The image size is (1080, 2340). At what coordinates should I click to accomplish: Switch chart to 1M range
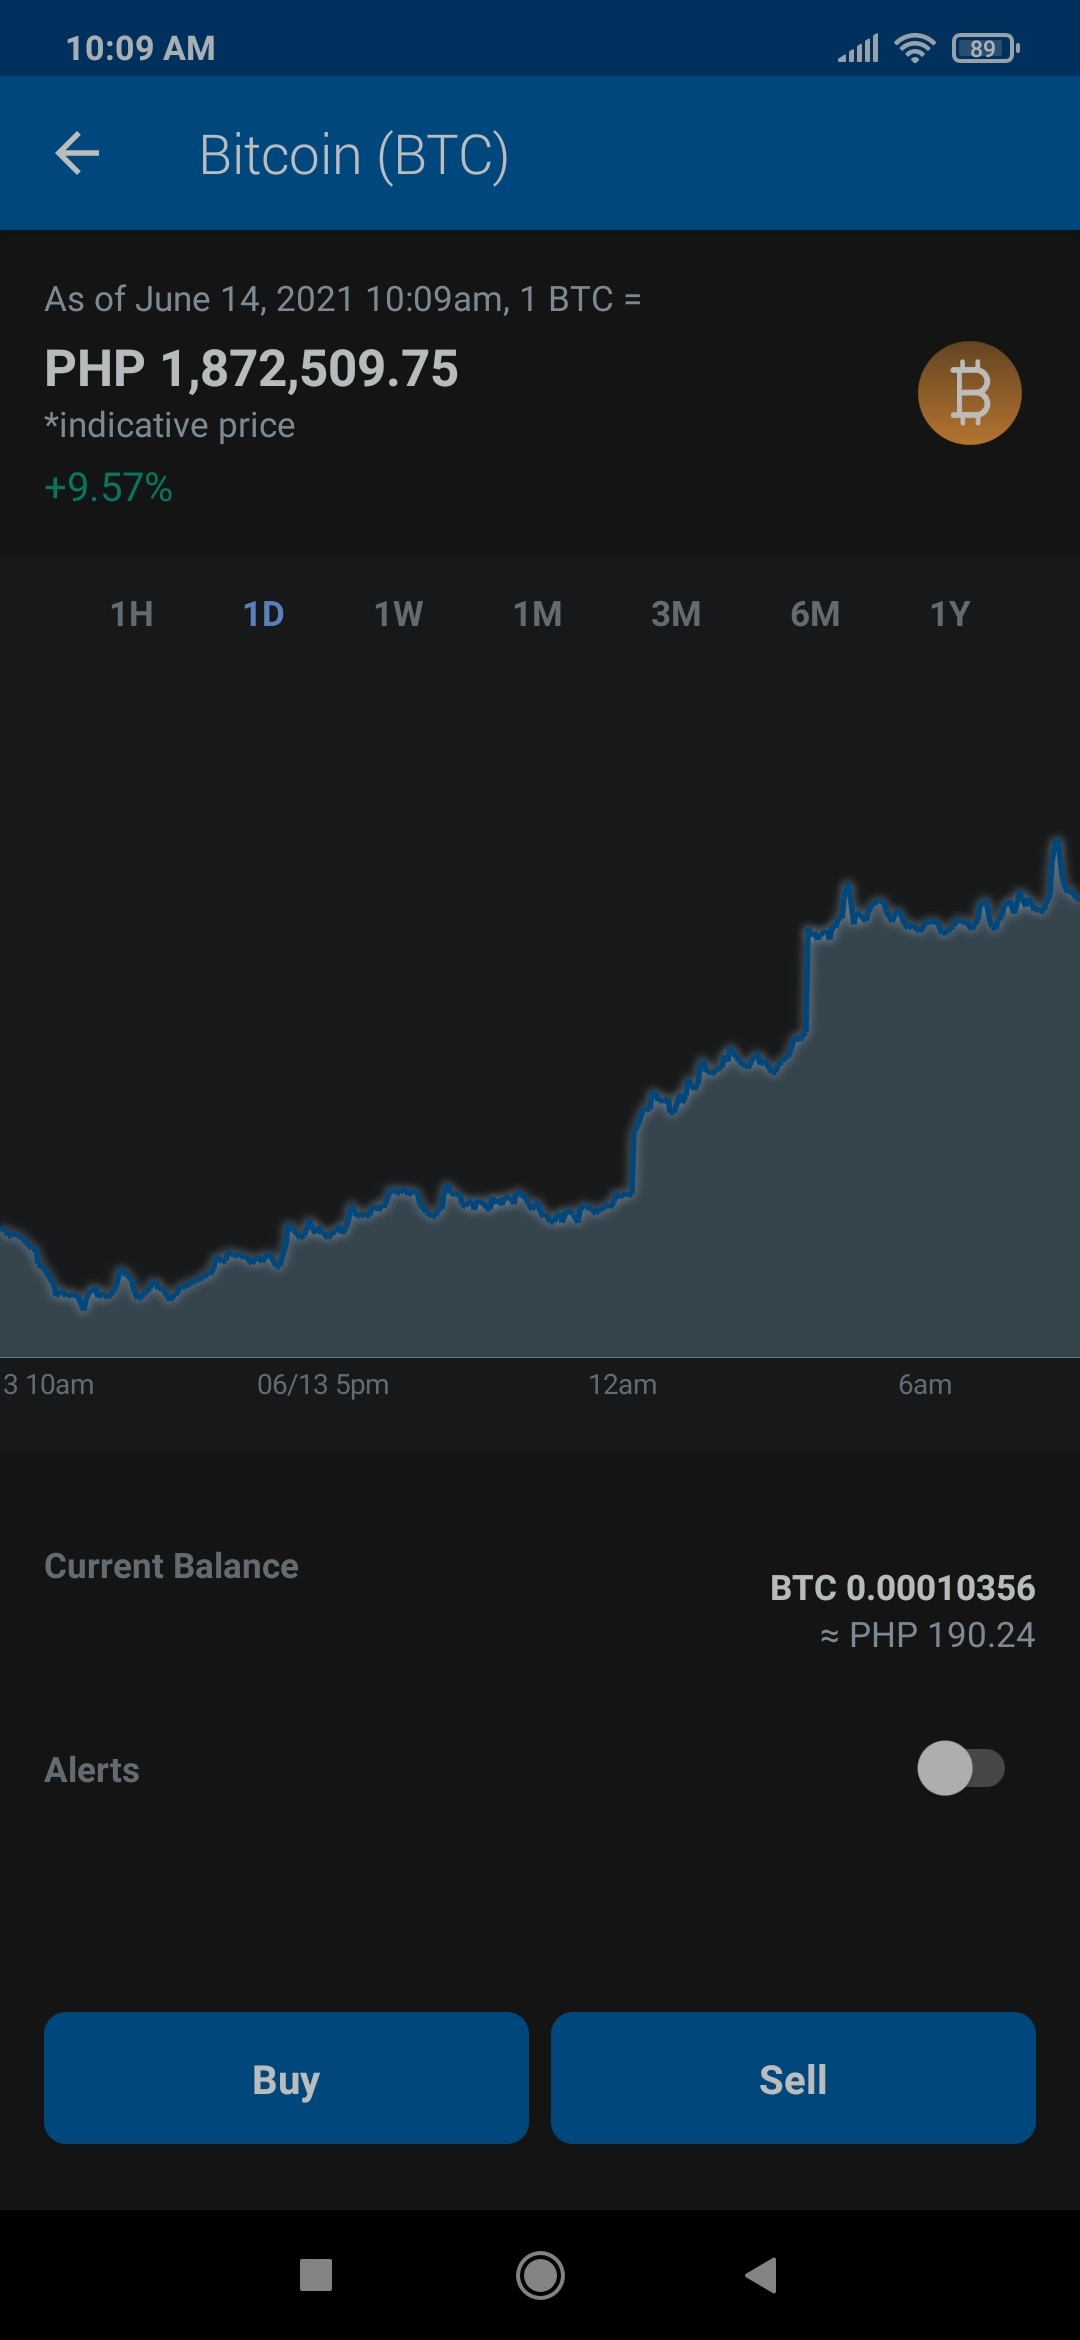click(538, 614)
